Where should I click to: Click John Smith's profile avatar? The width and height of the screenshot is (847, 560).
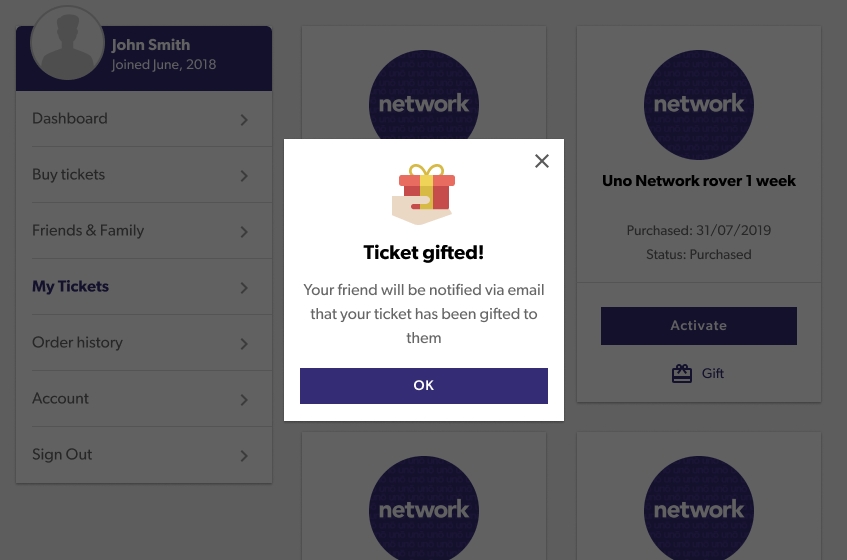(x=68, y=43)
